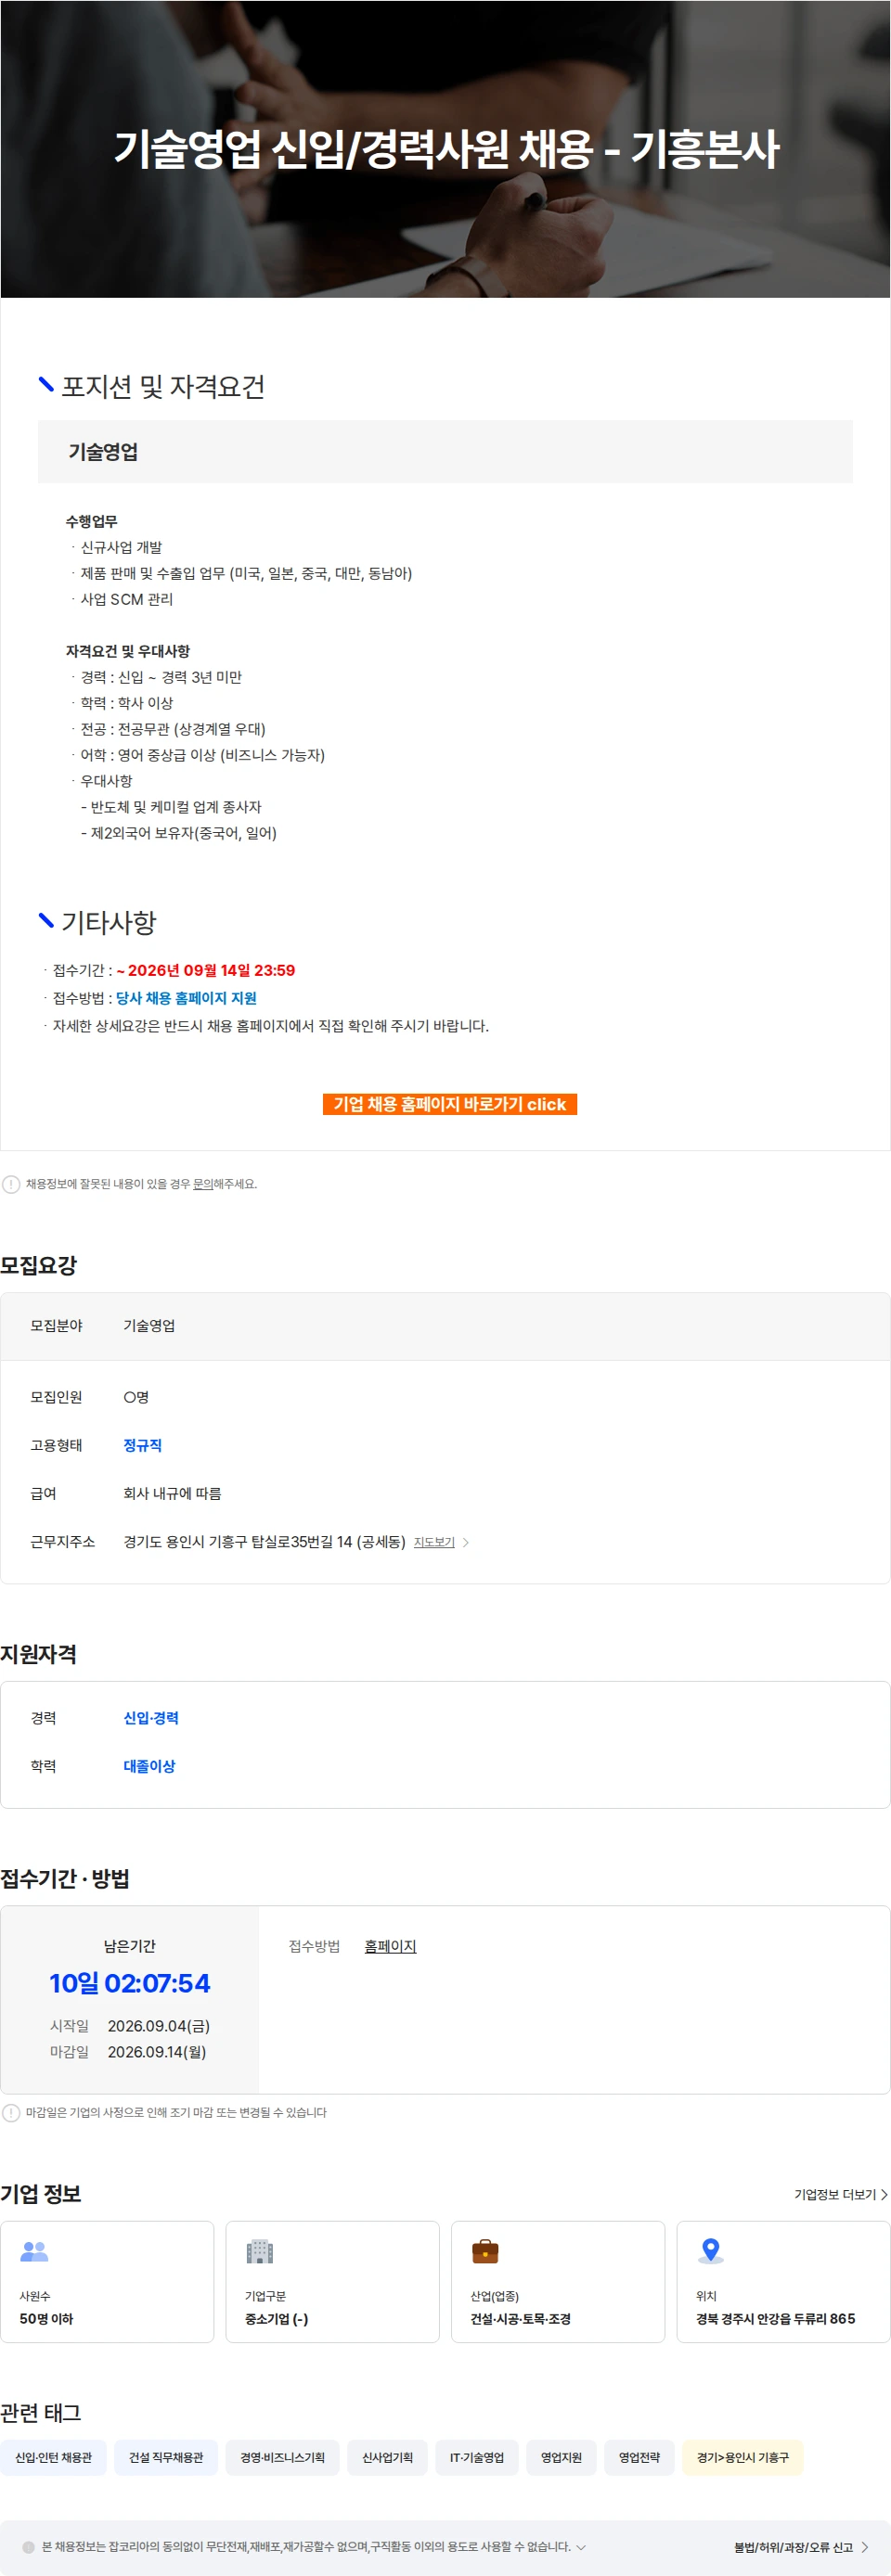Click the address 경기도 용인시 기흥구 탑실로35번길 14

coord(264,1542)
